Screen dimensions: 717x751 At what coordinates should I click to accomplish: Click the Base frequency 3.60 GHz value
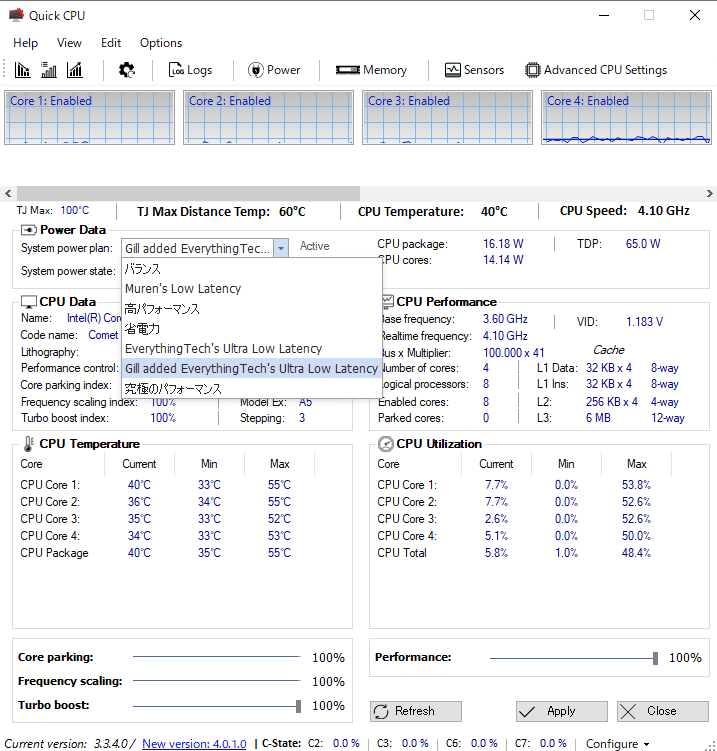[x=505, y=319]
